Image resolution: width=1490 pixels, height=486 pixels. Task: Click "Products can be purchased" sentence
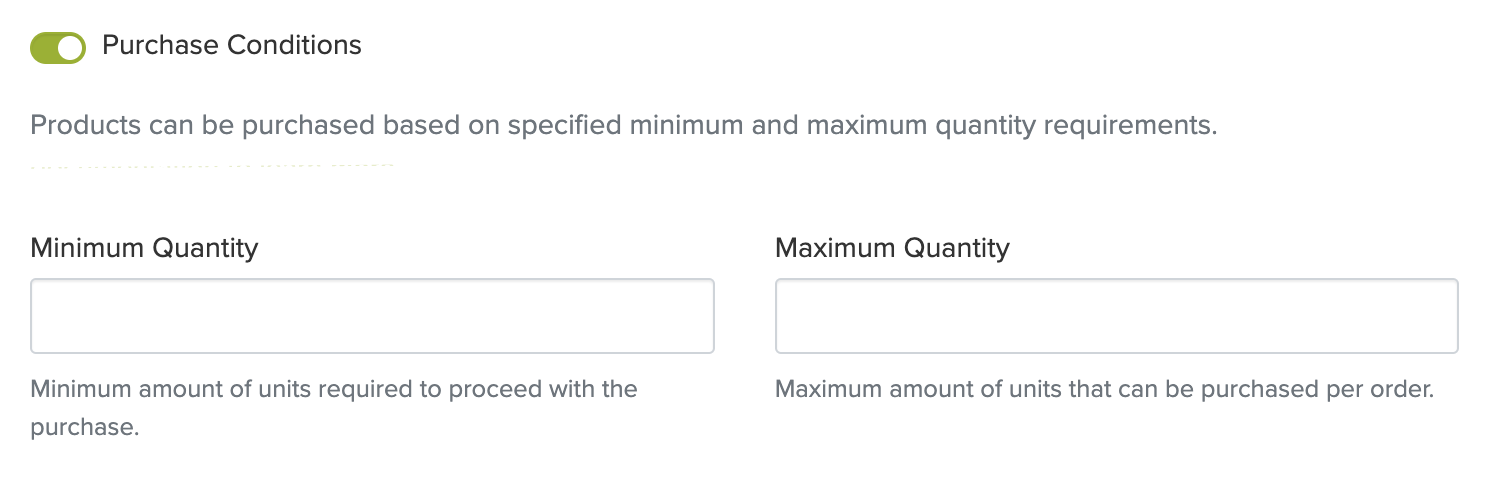point(623,127)
